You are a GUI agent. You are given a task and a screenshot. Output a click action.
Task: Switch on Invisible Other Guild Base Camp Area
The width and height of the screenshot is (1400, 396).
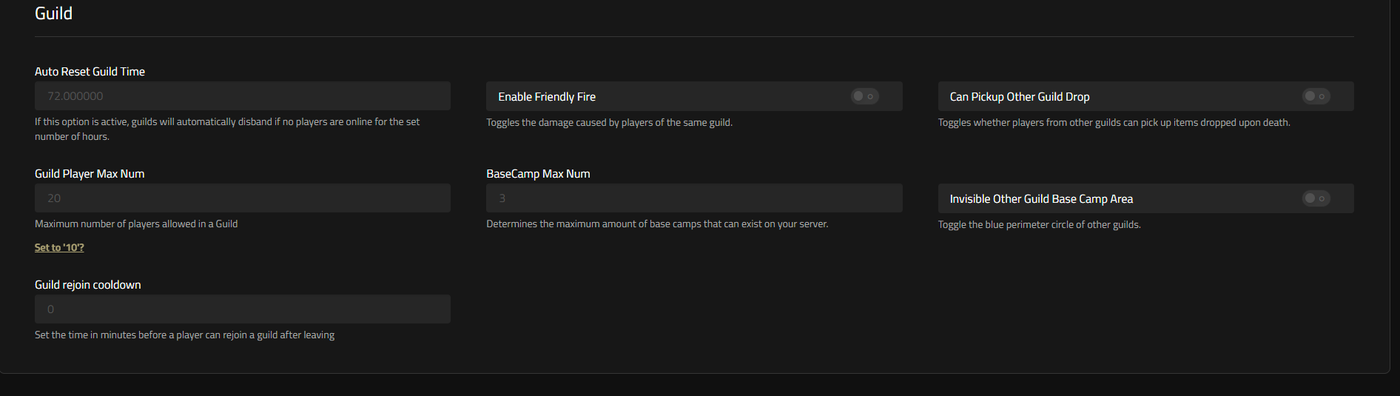point(1316,198)
